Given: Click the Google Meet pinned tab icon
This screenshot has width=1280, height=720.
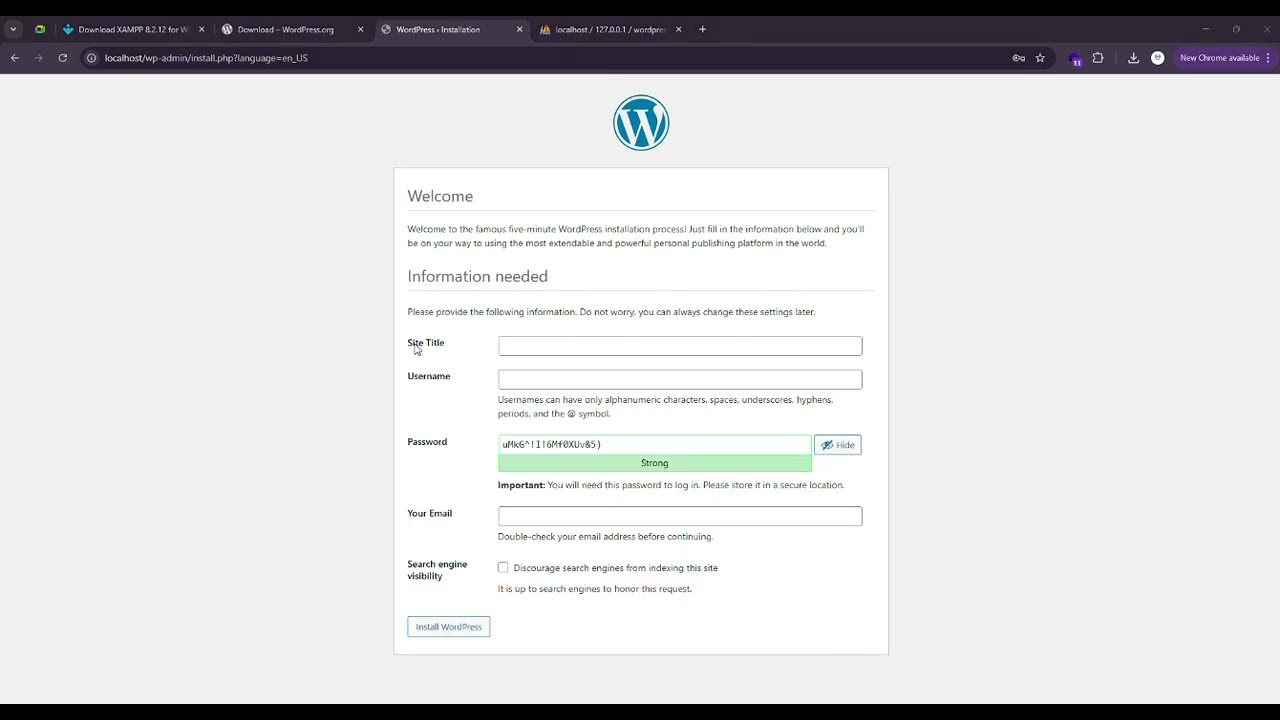Looking at the screenshot, I should (40, 29).
